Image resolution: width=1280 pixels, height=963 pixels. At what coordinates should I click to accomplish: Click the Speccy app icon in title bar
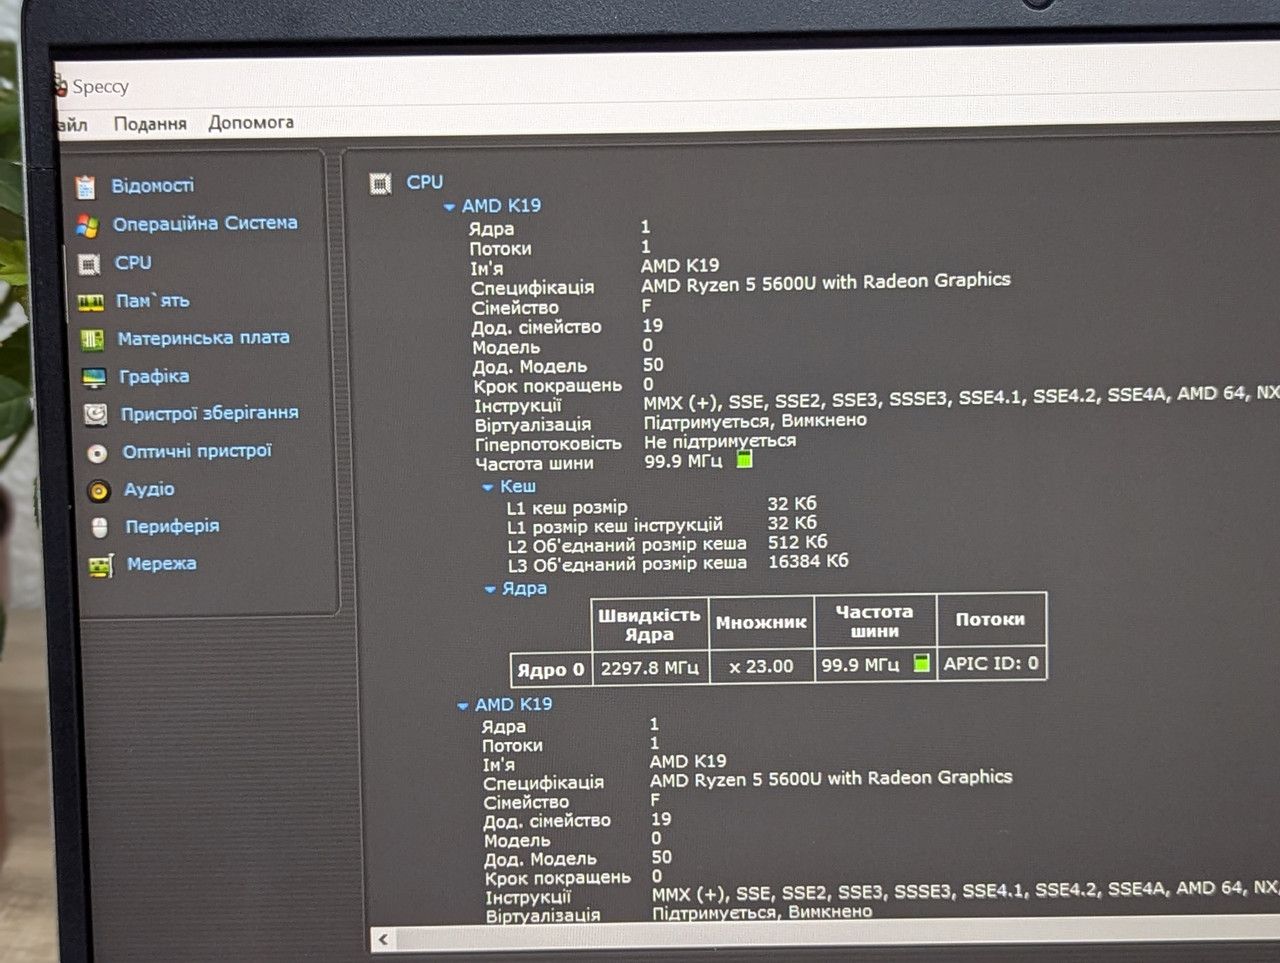pyautogui.click(x=60, y=87)
